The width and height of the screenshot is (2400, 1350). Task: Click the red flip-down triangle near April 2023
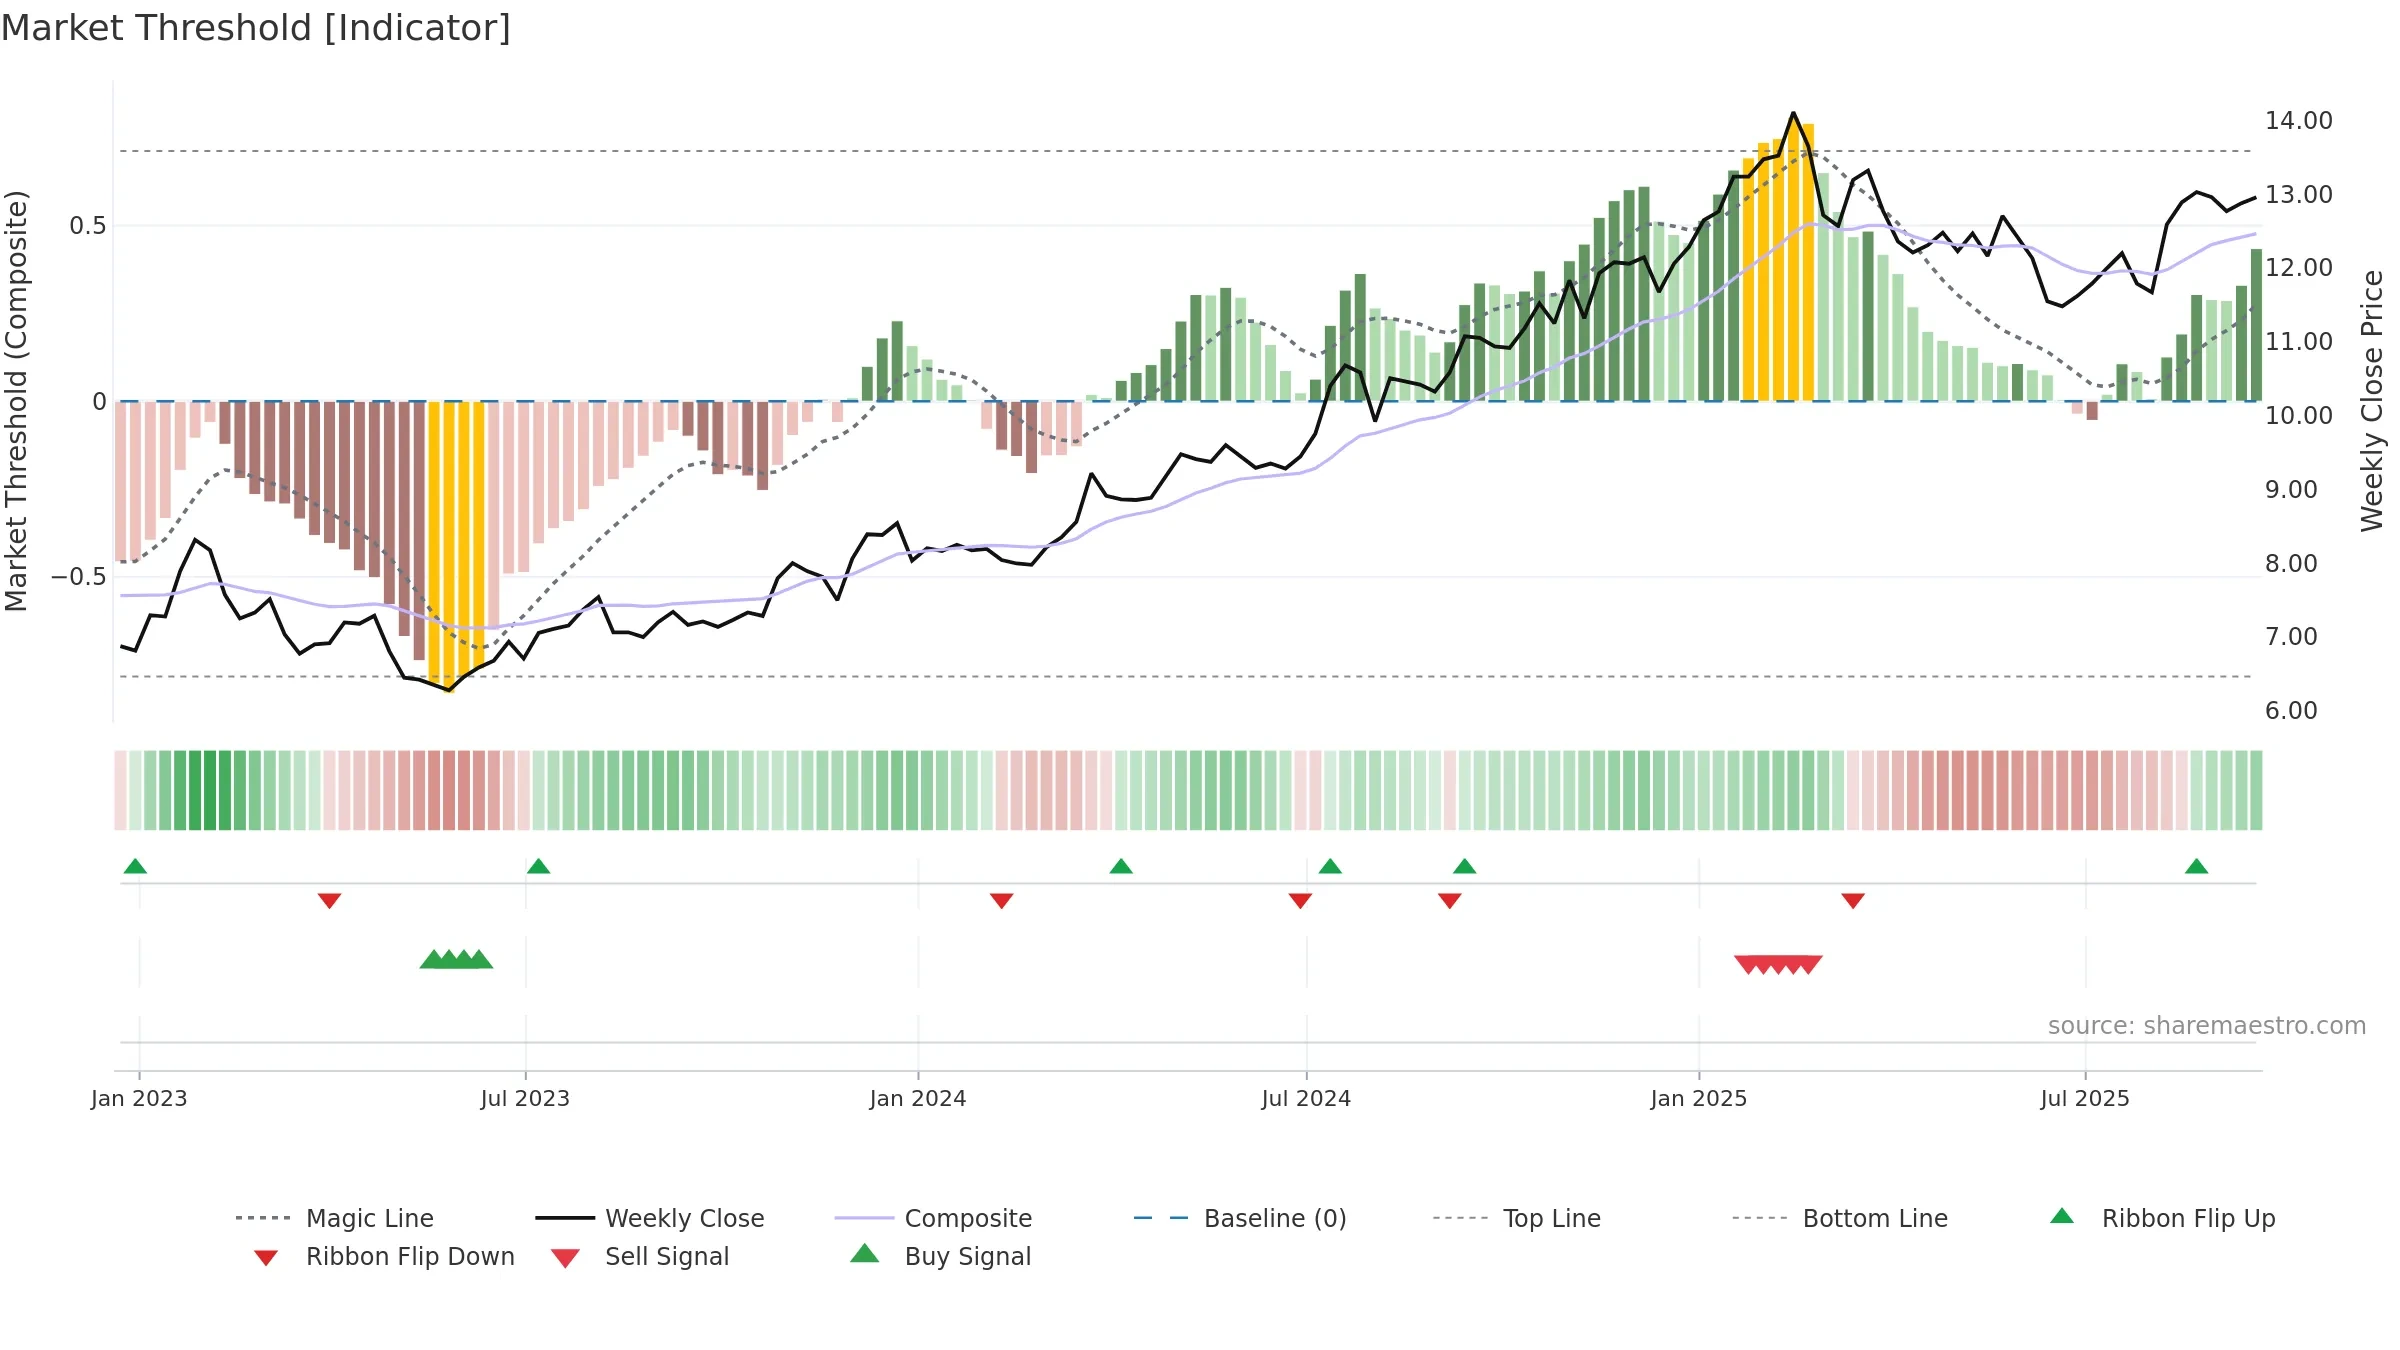pos(329,901)
